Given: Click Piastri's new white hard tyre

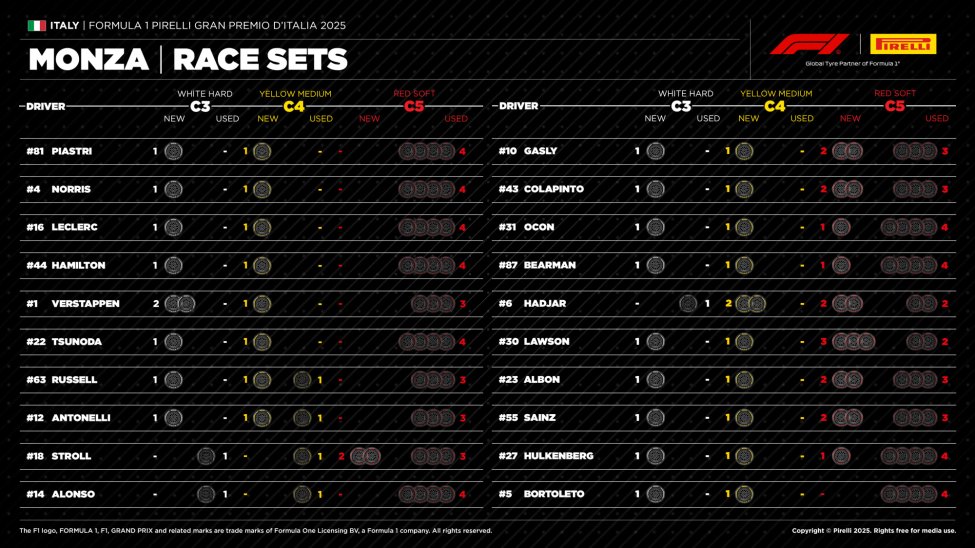Looking at the screenshot, I should (173, 152).
